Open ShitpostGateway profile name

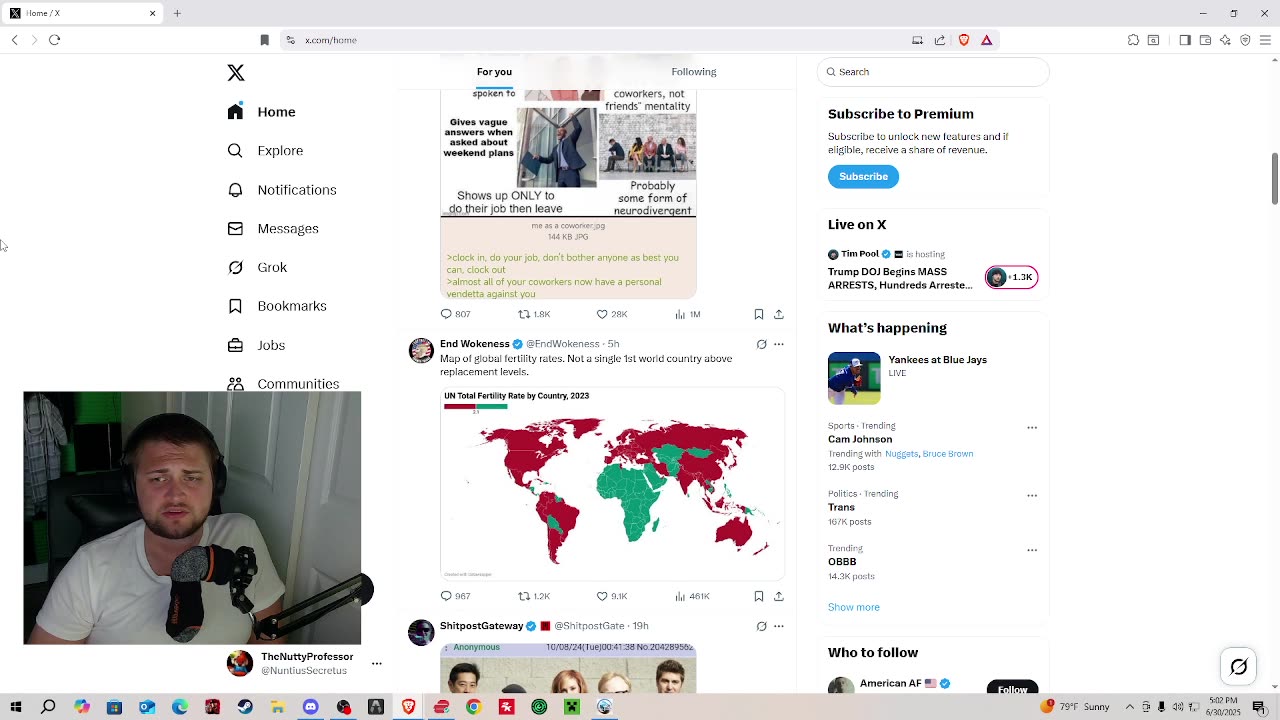click(482, 626)
